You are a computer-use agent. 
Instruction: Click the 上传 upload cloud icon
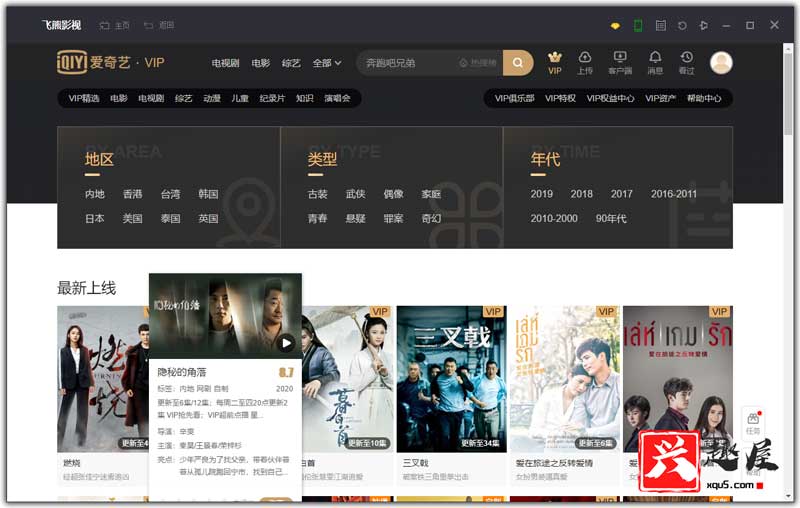pos(585,63)
